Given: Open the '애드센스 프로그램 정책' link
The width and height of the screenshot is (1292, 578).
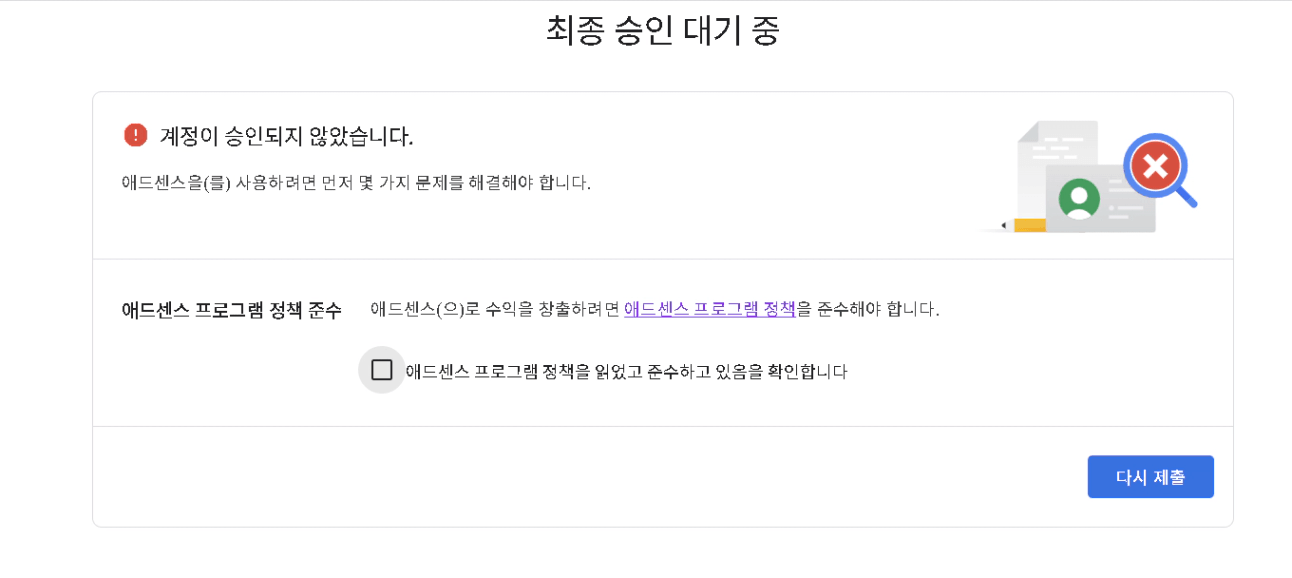Looking at the screenshot, I should coord(709,309).
